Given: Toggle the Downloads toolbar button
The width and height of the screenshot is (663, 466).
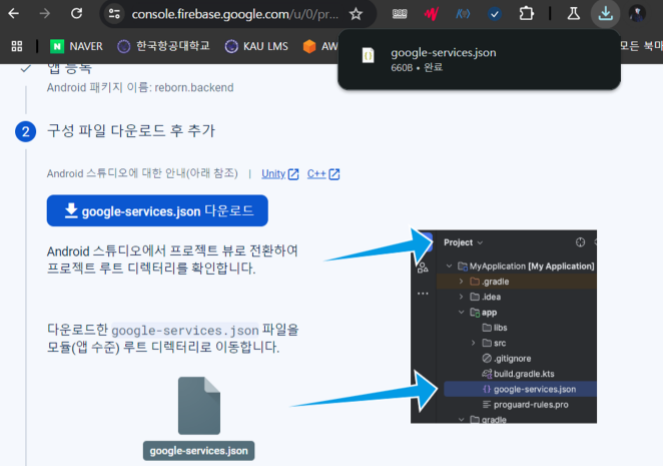Looking at the screenshot, I should [605, 14].
